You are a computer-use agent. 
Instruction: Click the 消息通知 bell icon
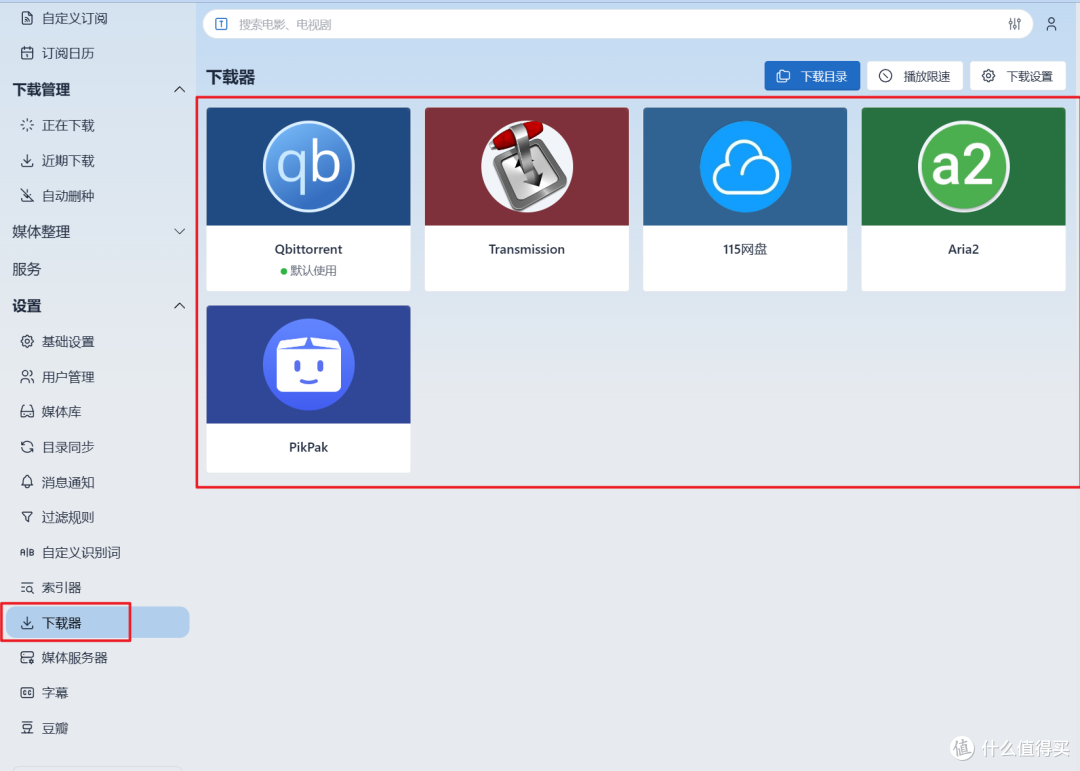[27, 482]
